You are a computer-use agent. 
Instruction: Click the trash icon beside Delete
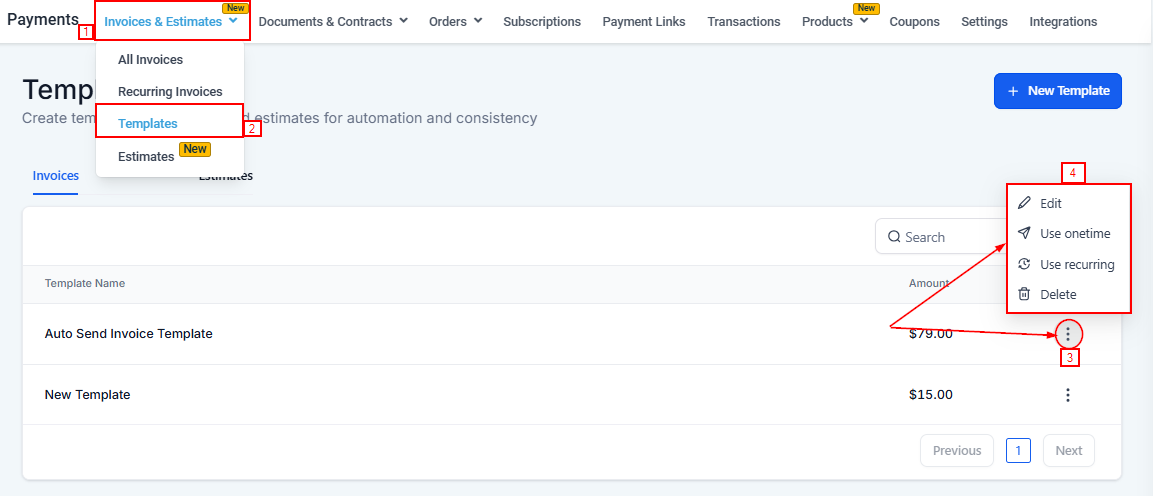coord(1024,294)
